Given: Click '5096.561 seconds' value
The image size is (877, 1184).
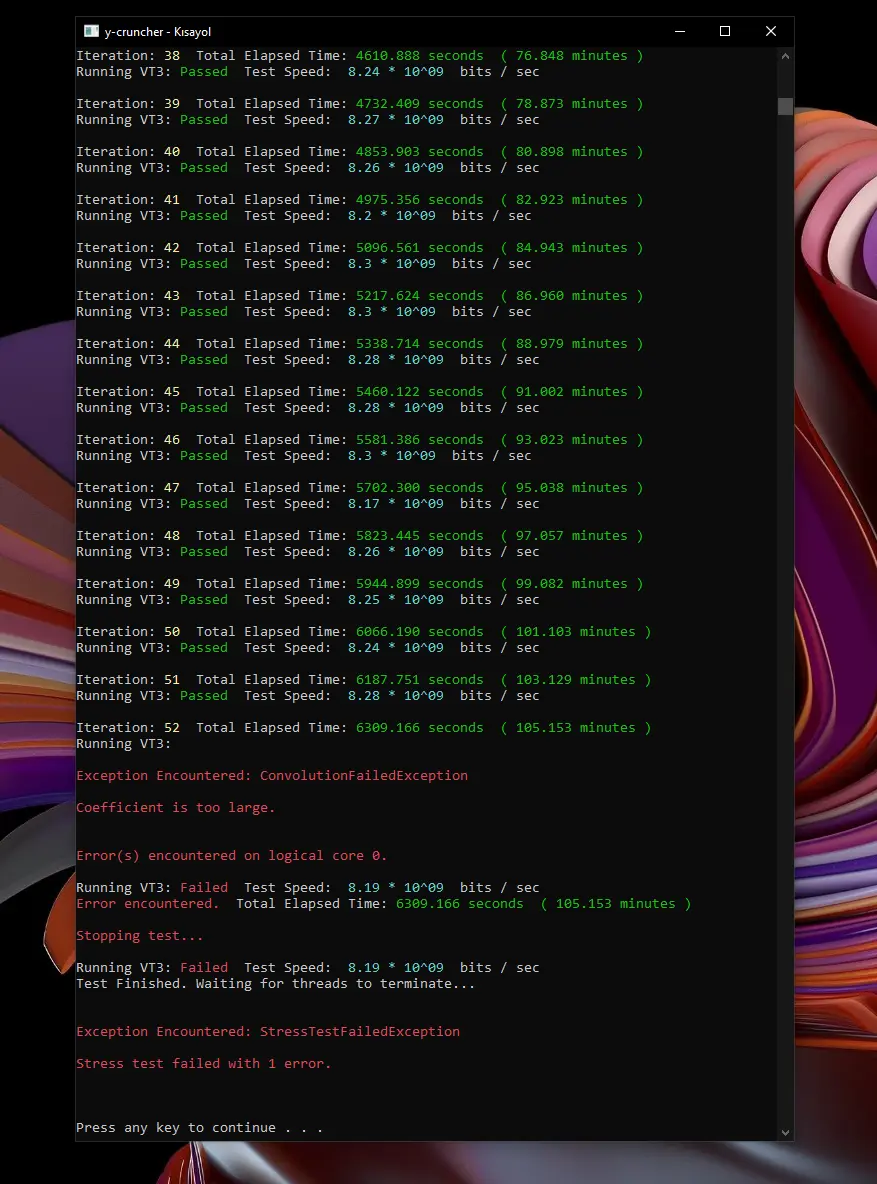Looking at the screenshot, I should coord(419,248).
